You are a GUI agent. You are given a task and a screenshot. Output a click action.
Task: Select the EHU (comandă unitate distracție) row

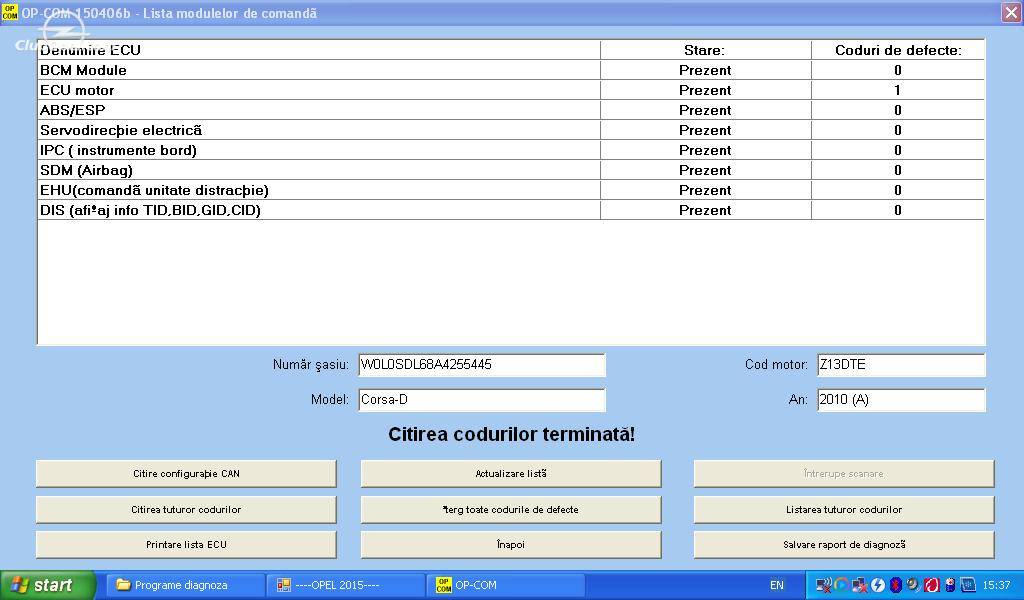click(x=511, y=190)
